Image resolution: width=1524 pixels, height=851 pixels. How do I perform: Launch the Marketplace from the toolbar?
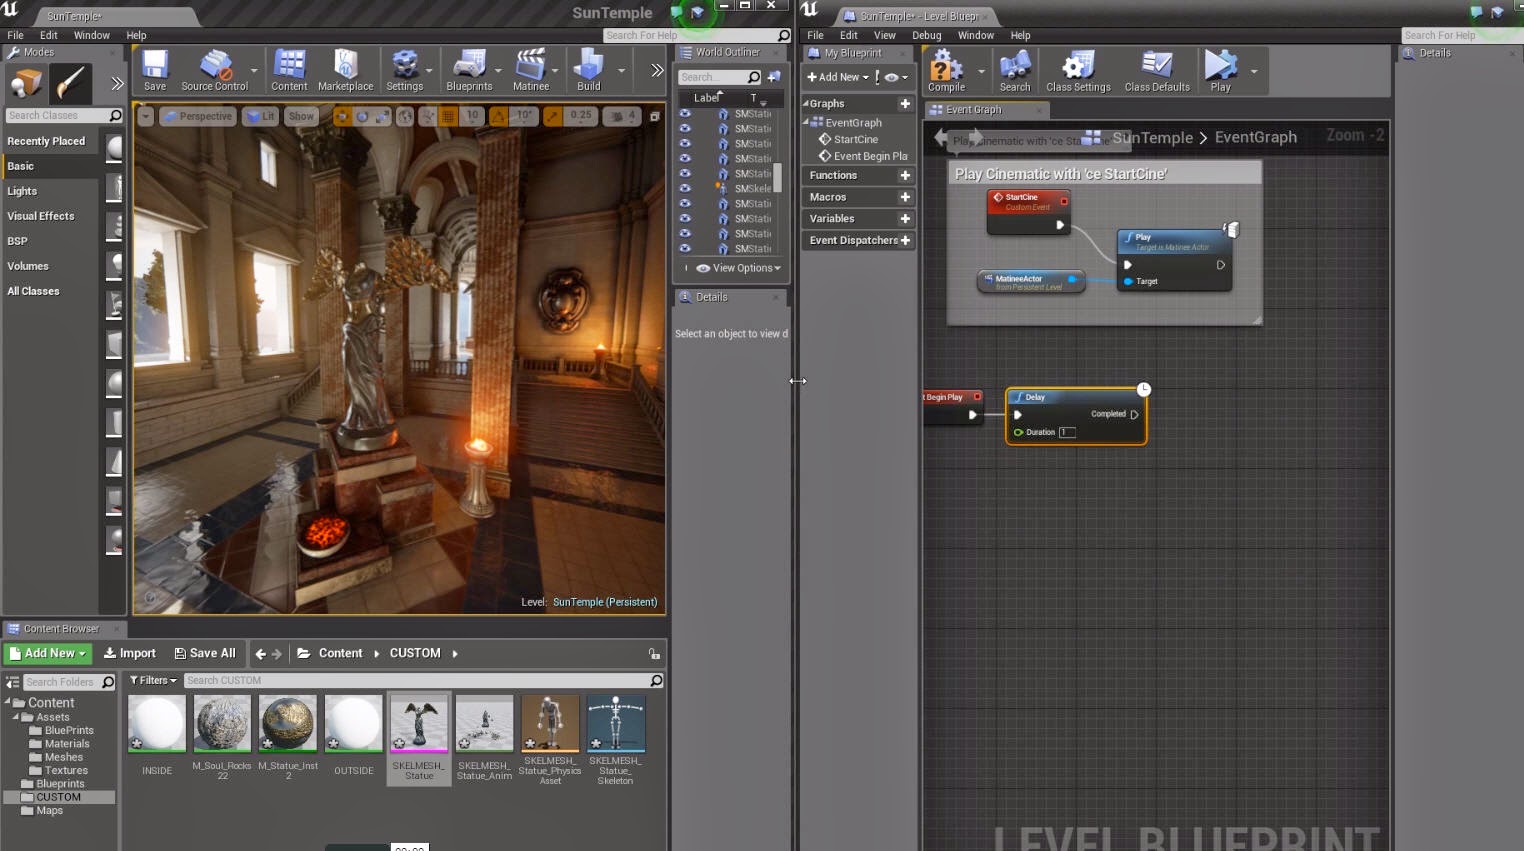coord(345,70)
